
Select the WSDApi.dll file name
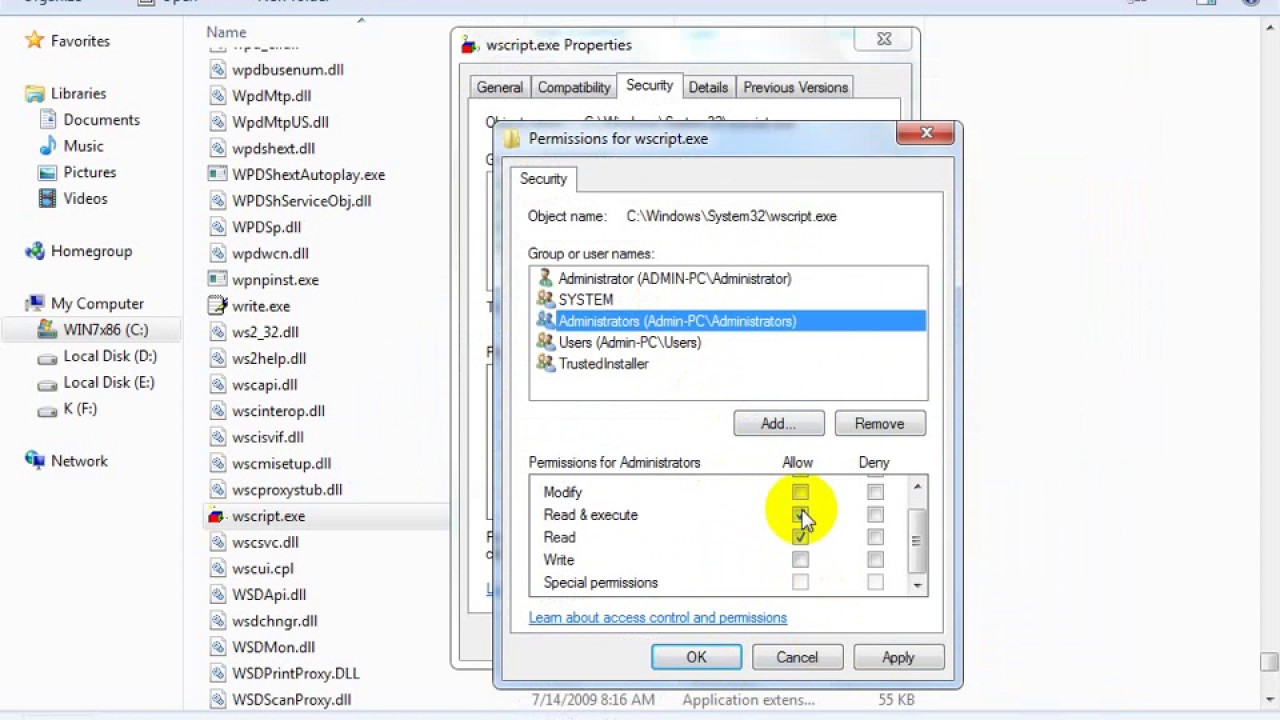pos(269,594)
